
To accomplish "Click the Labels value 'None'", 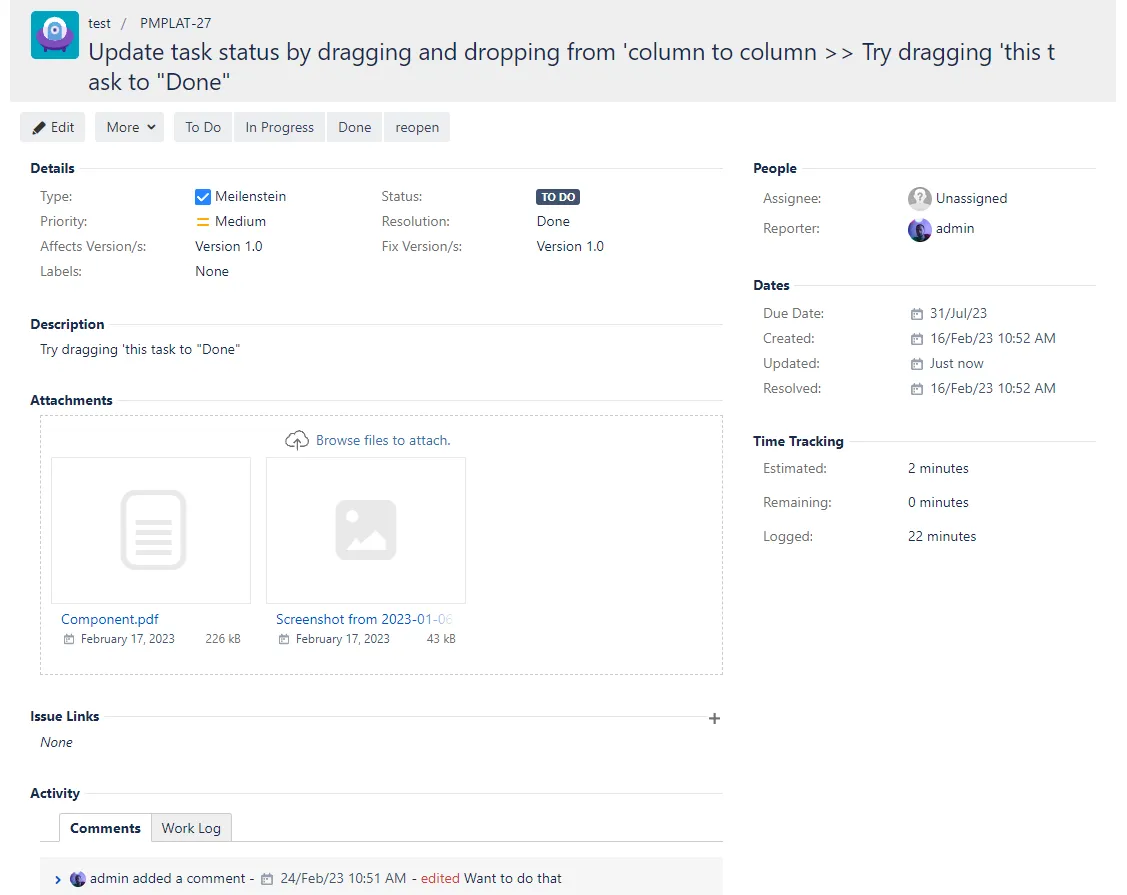I will point(212,272).
